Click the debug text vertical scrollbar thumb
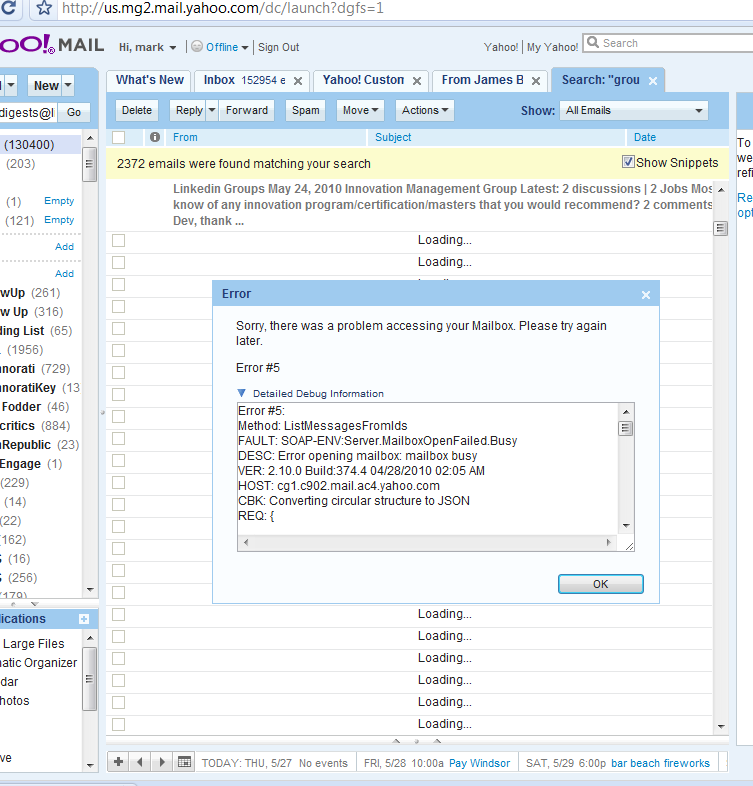Screen dimensions: 753x786 (626, 428)
